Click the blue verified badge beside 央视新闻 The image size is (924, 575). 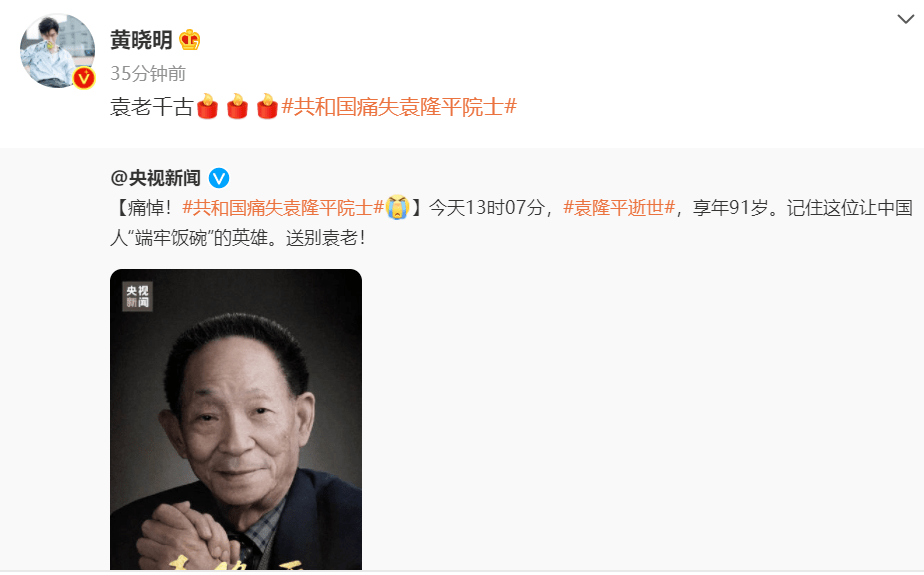[x=219, y=178]
